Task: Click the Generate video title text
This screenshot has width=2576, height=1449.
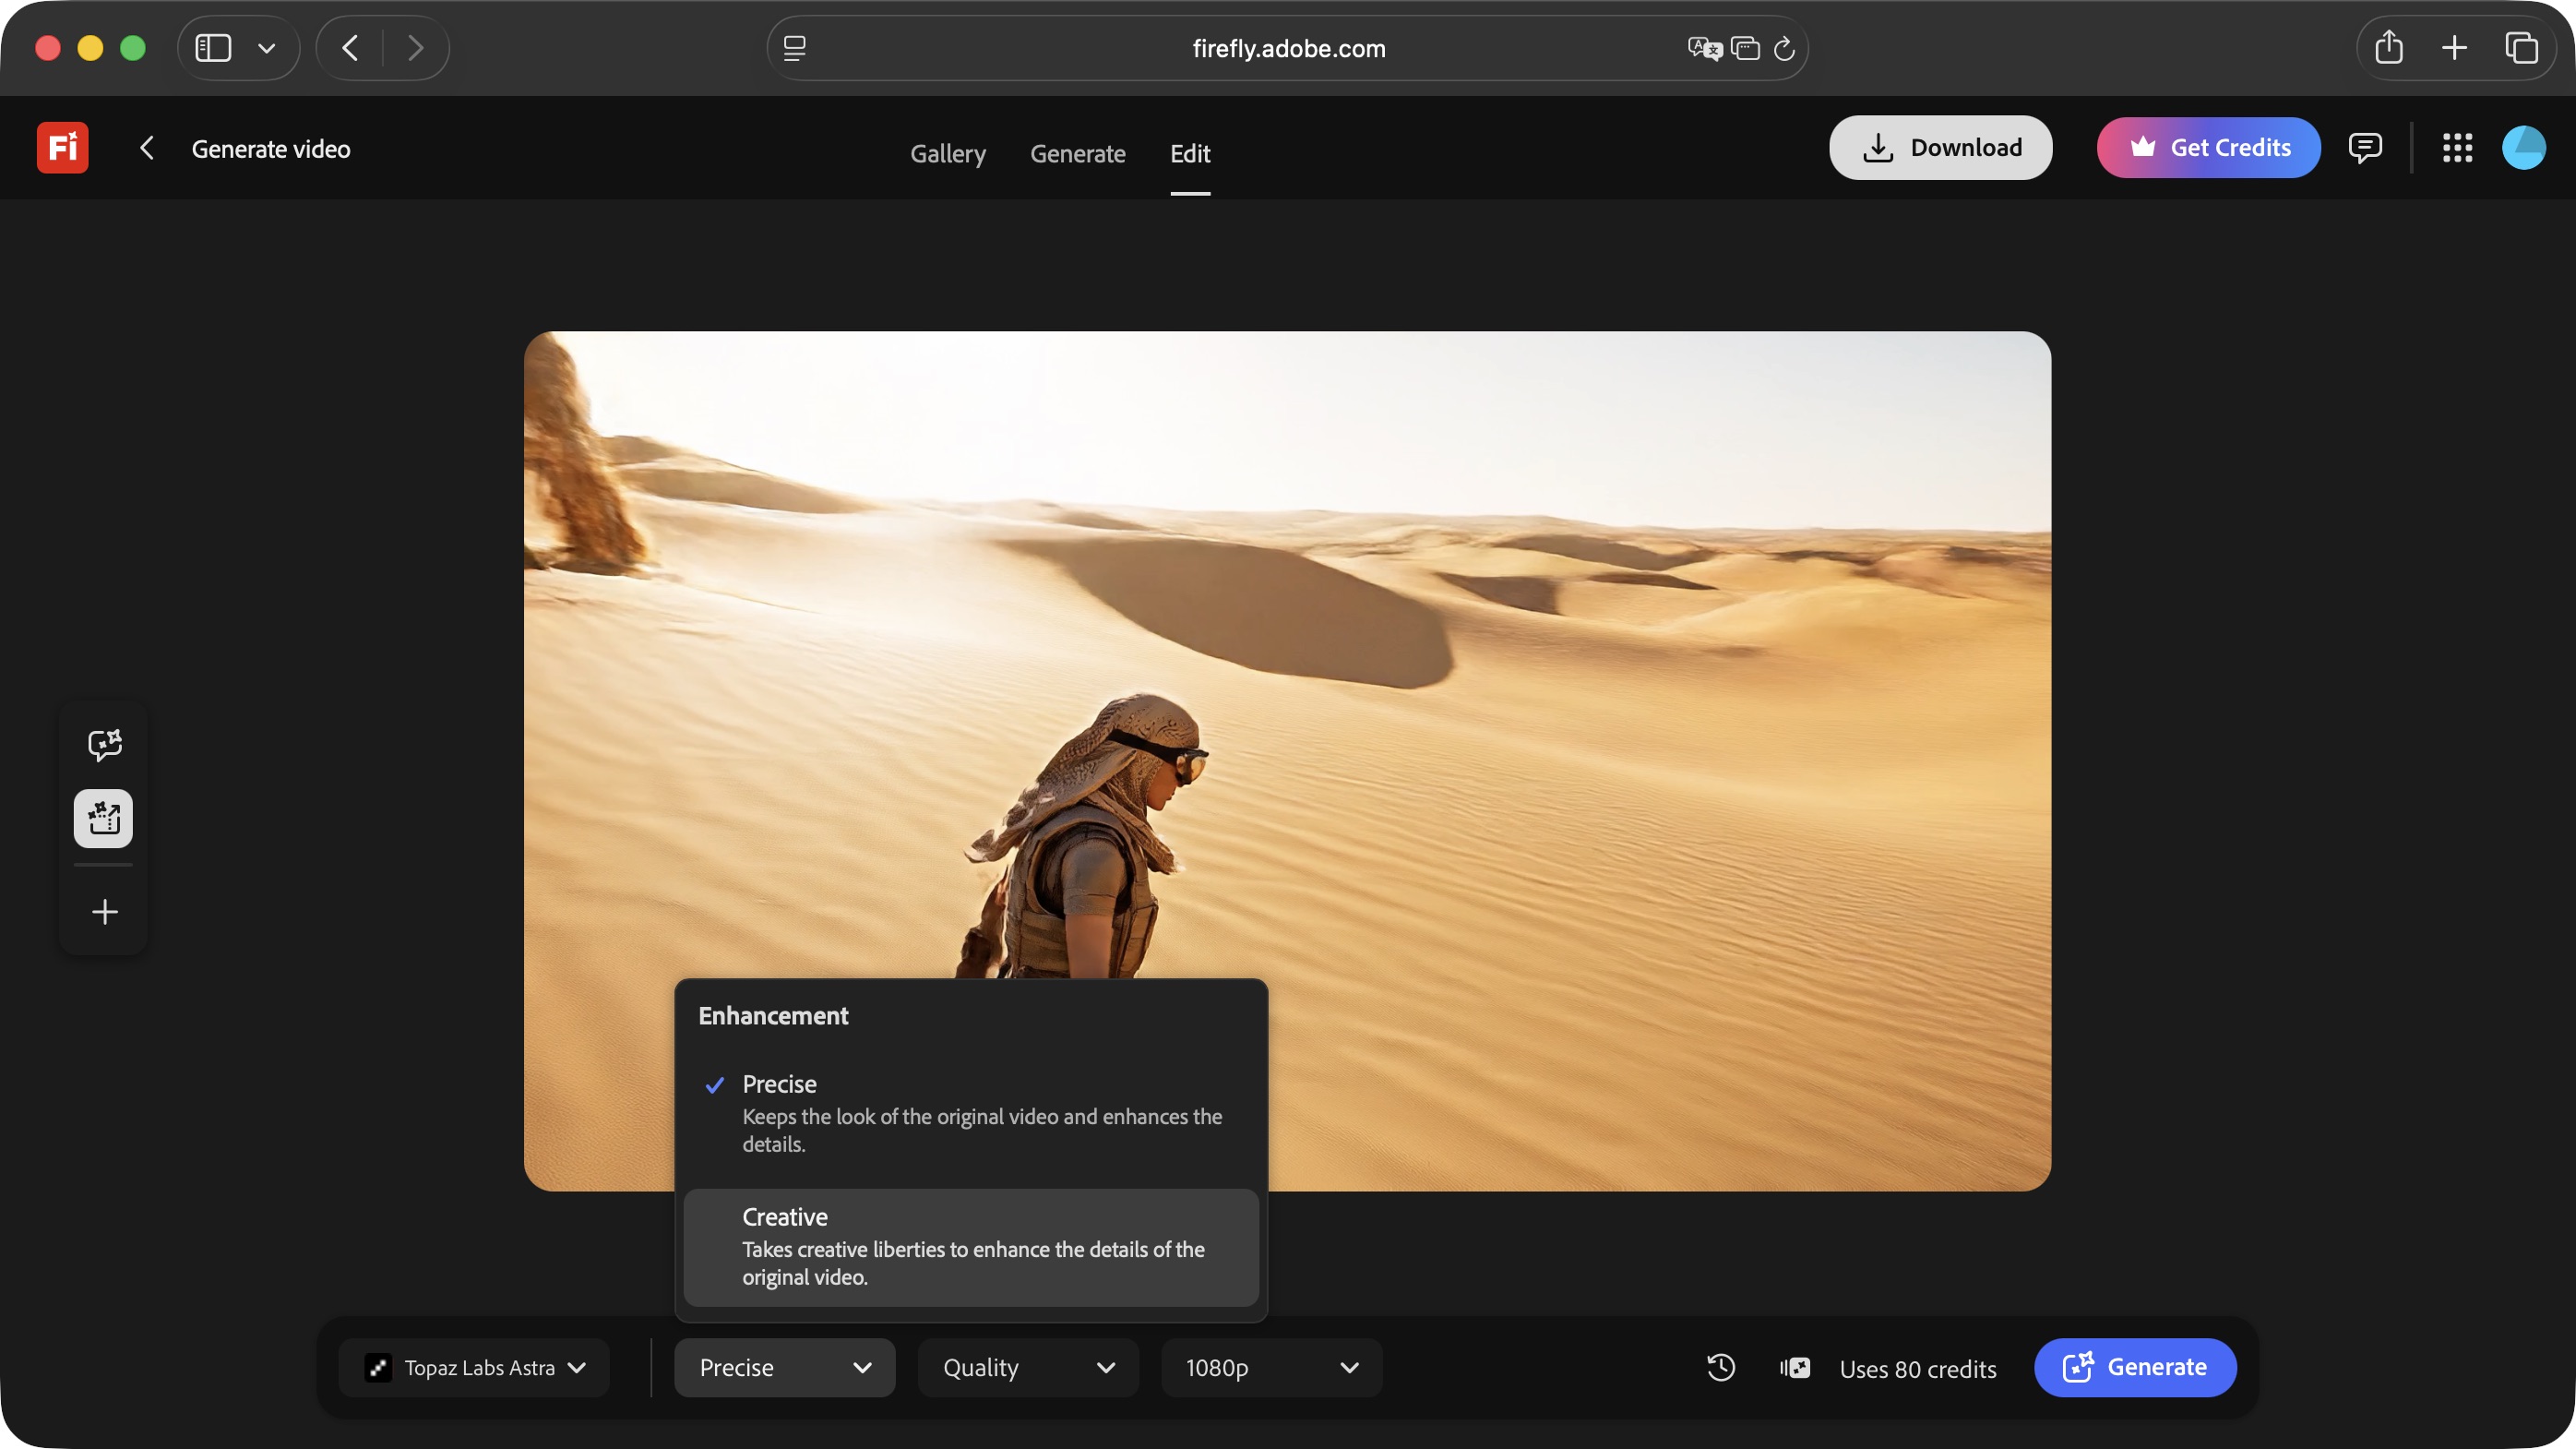Action: point(270,149)
